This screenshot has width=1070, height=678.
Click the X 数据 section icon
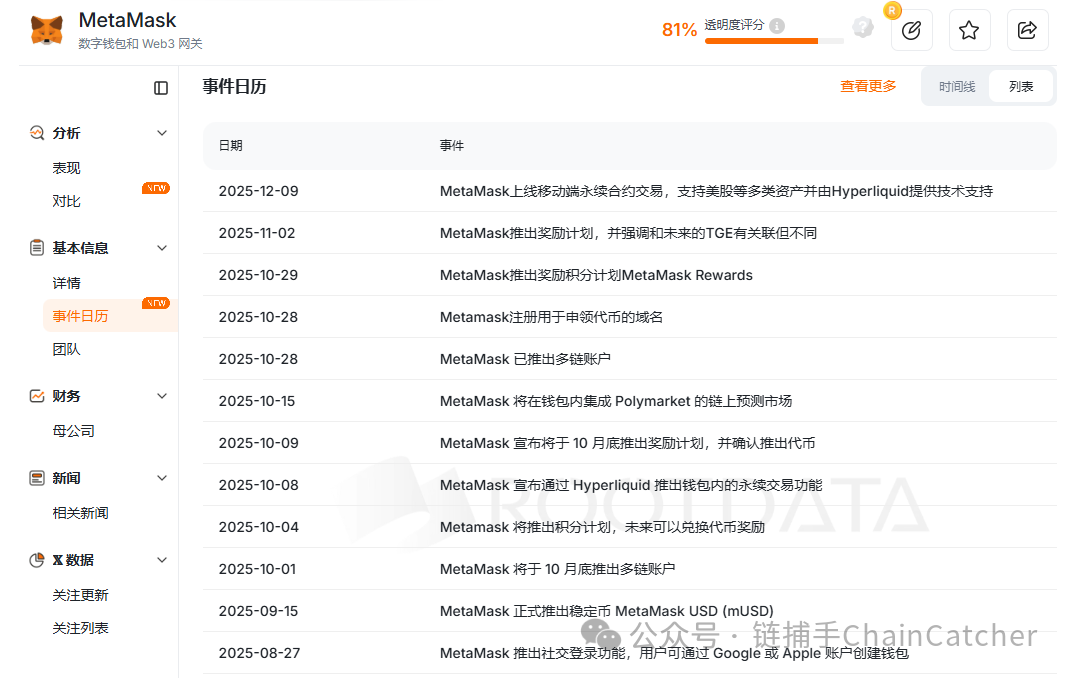click(x=37, y=560)
